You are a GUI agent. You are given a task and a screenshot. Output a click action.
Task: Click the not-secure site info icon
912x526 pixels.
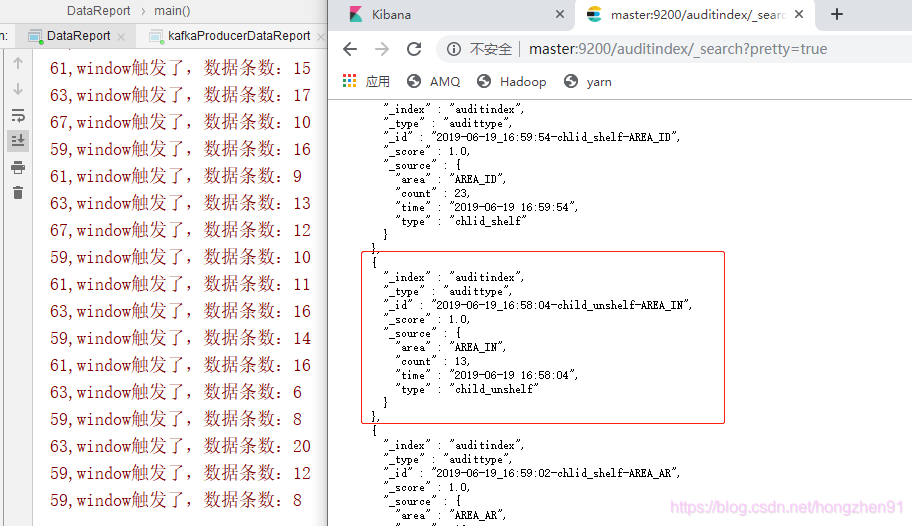click(454, 49)
